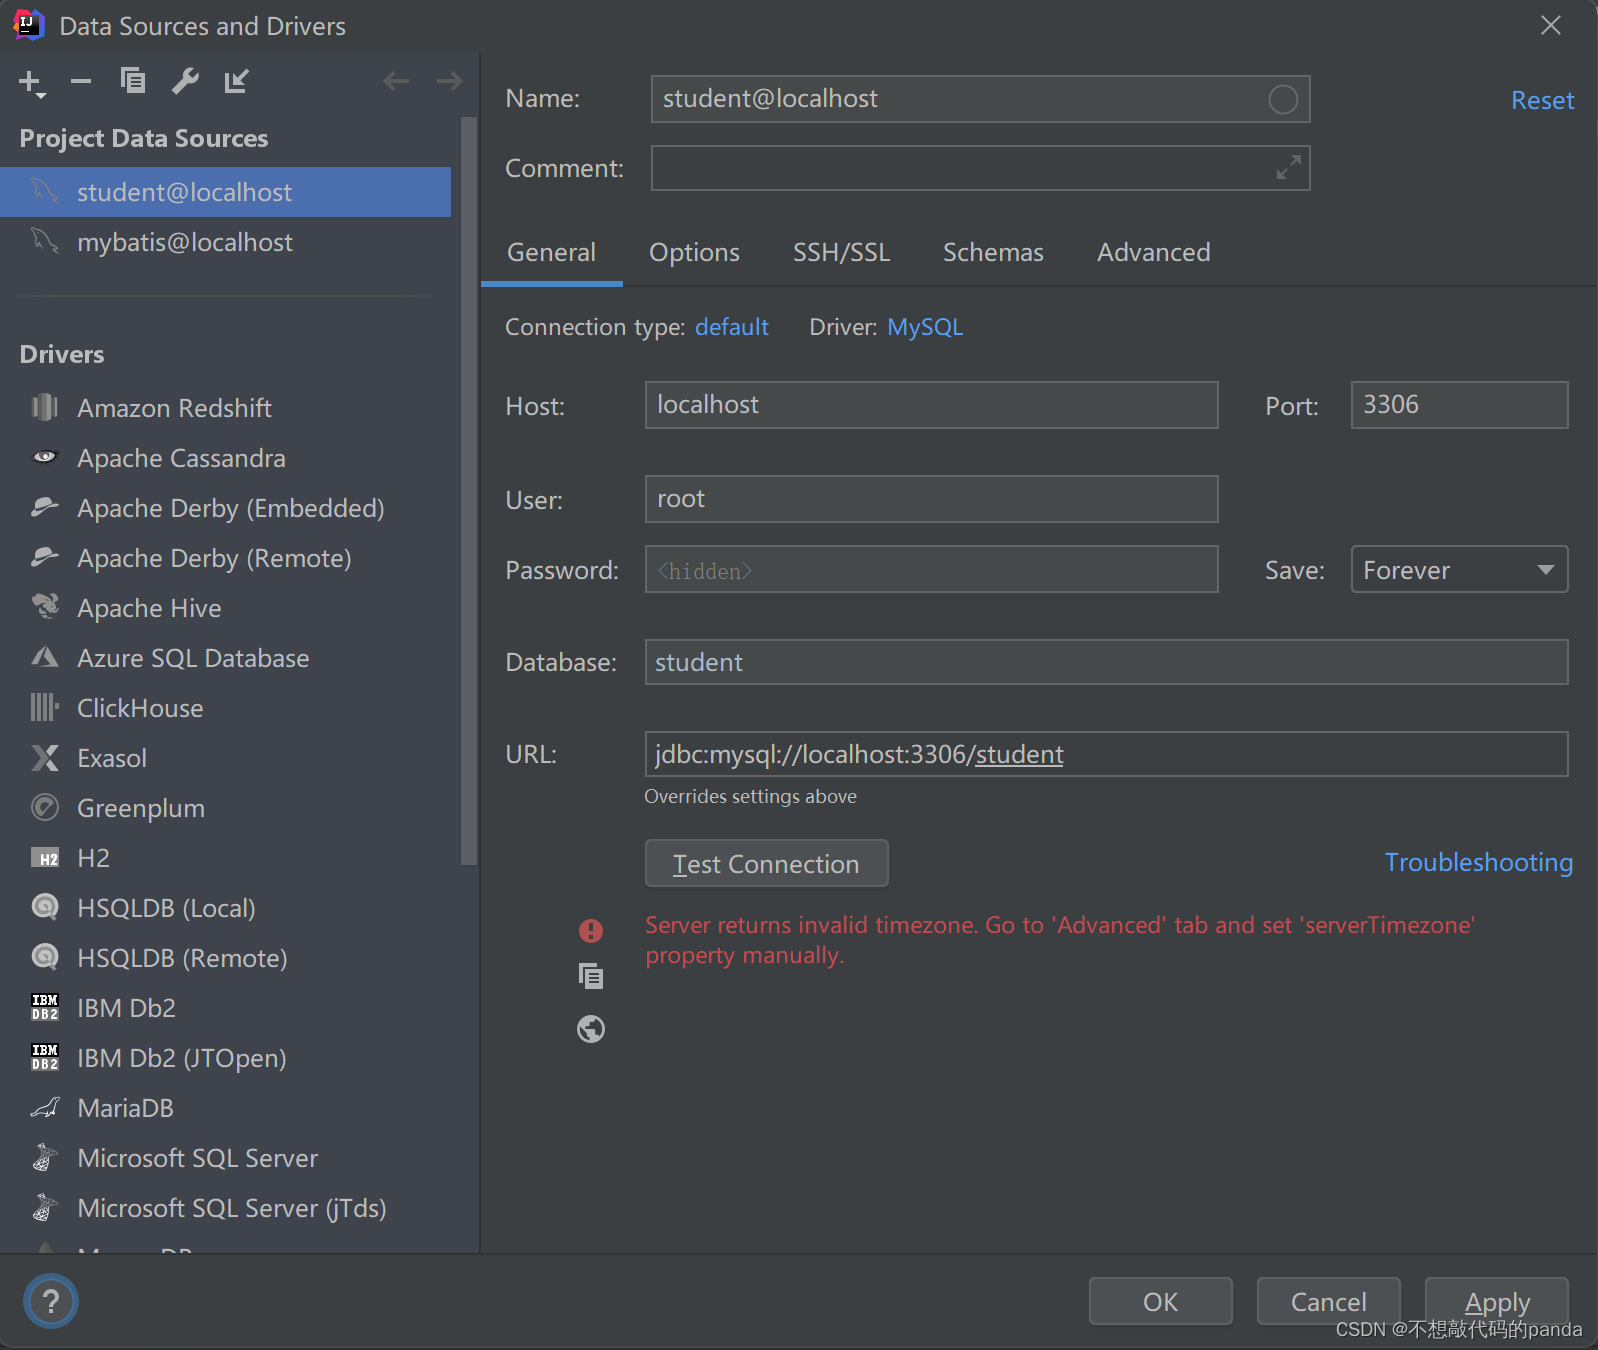
Task: Select HSQLDB (Remote) driver
Action: point(225,958)
